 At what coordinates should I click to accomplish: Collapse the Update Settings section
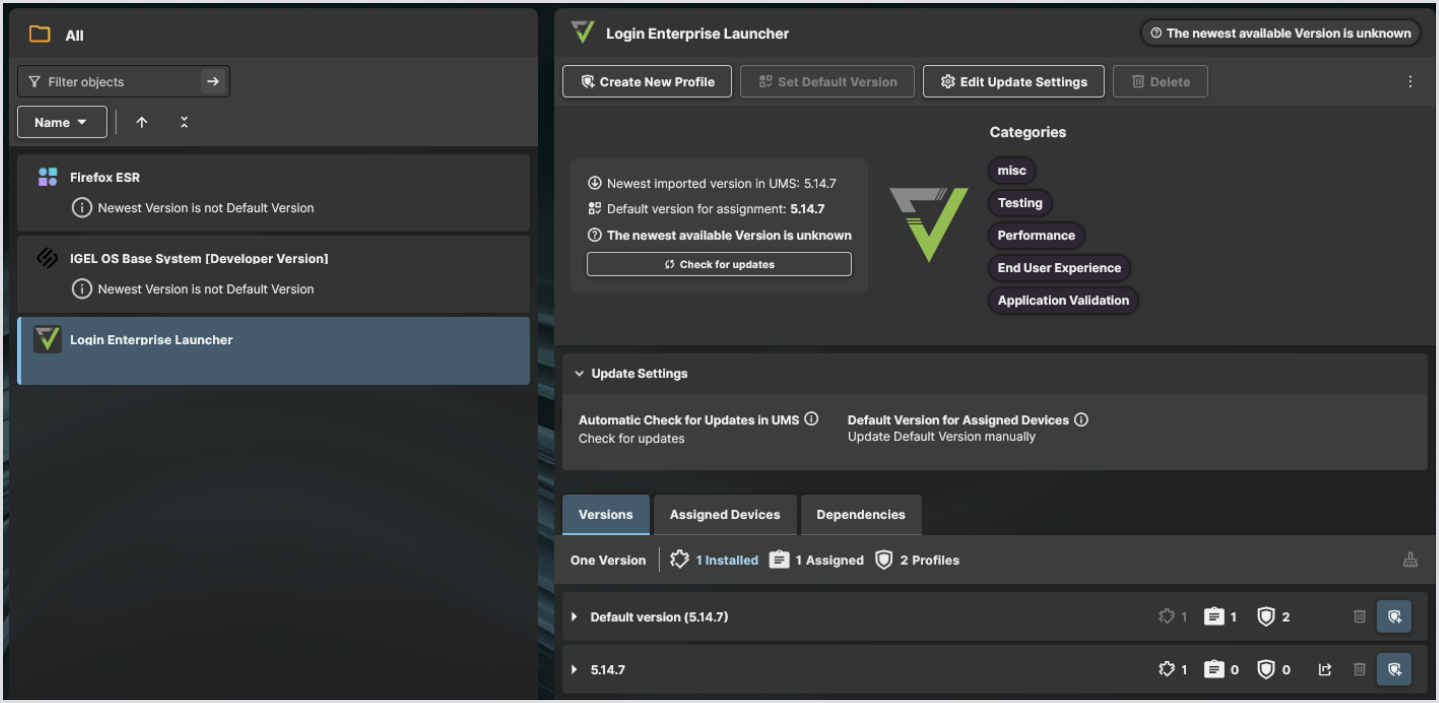[x=580, y=373]
